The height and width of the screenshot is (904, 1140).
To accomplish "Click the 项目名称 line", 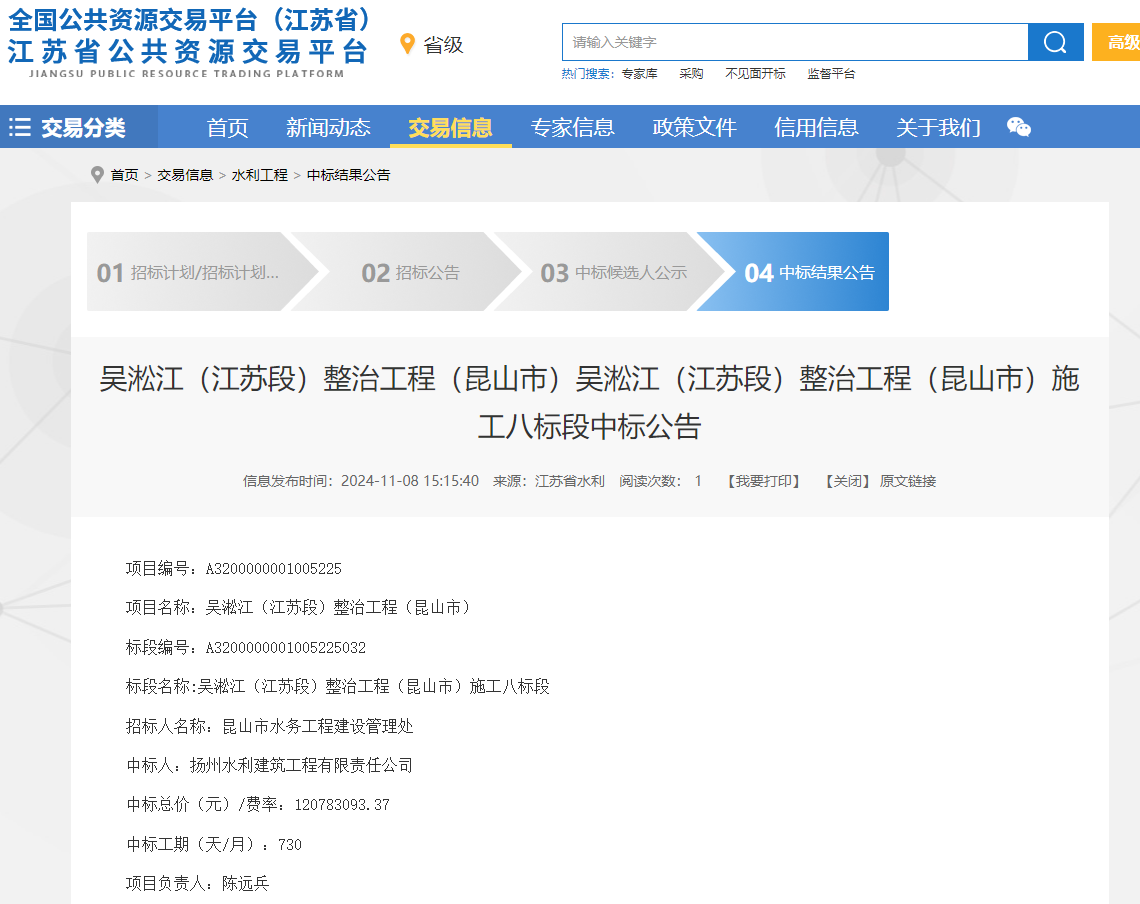I will click(x=300, y=607).
